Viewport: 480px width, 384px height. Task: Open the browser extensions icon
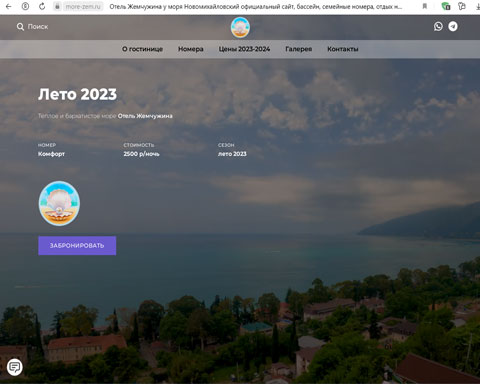pyautogui.click(x=462, y=6)
